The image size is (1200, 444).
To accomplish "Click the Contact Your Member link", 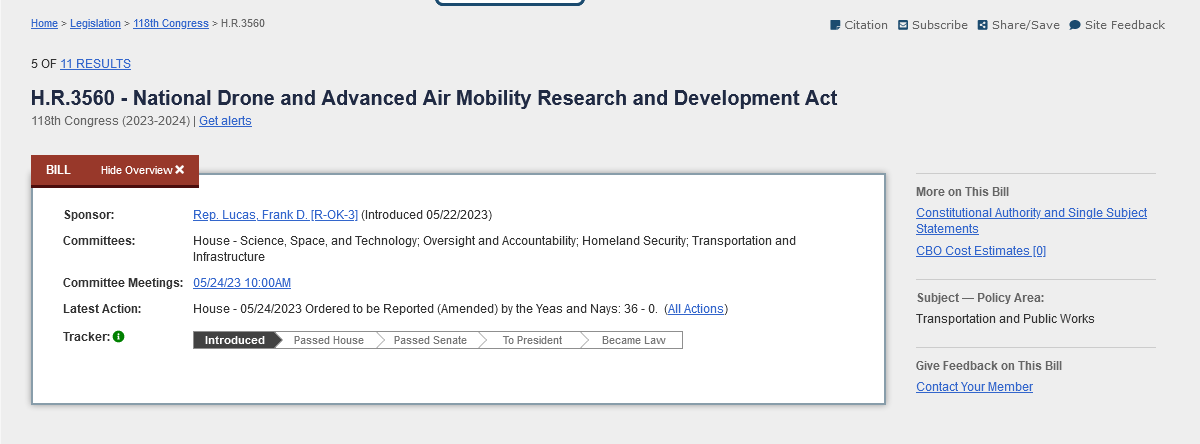I will point(974,387).
